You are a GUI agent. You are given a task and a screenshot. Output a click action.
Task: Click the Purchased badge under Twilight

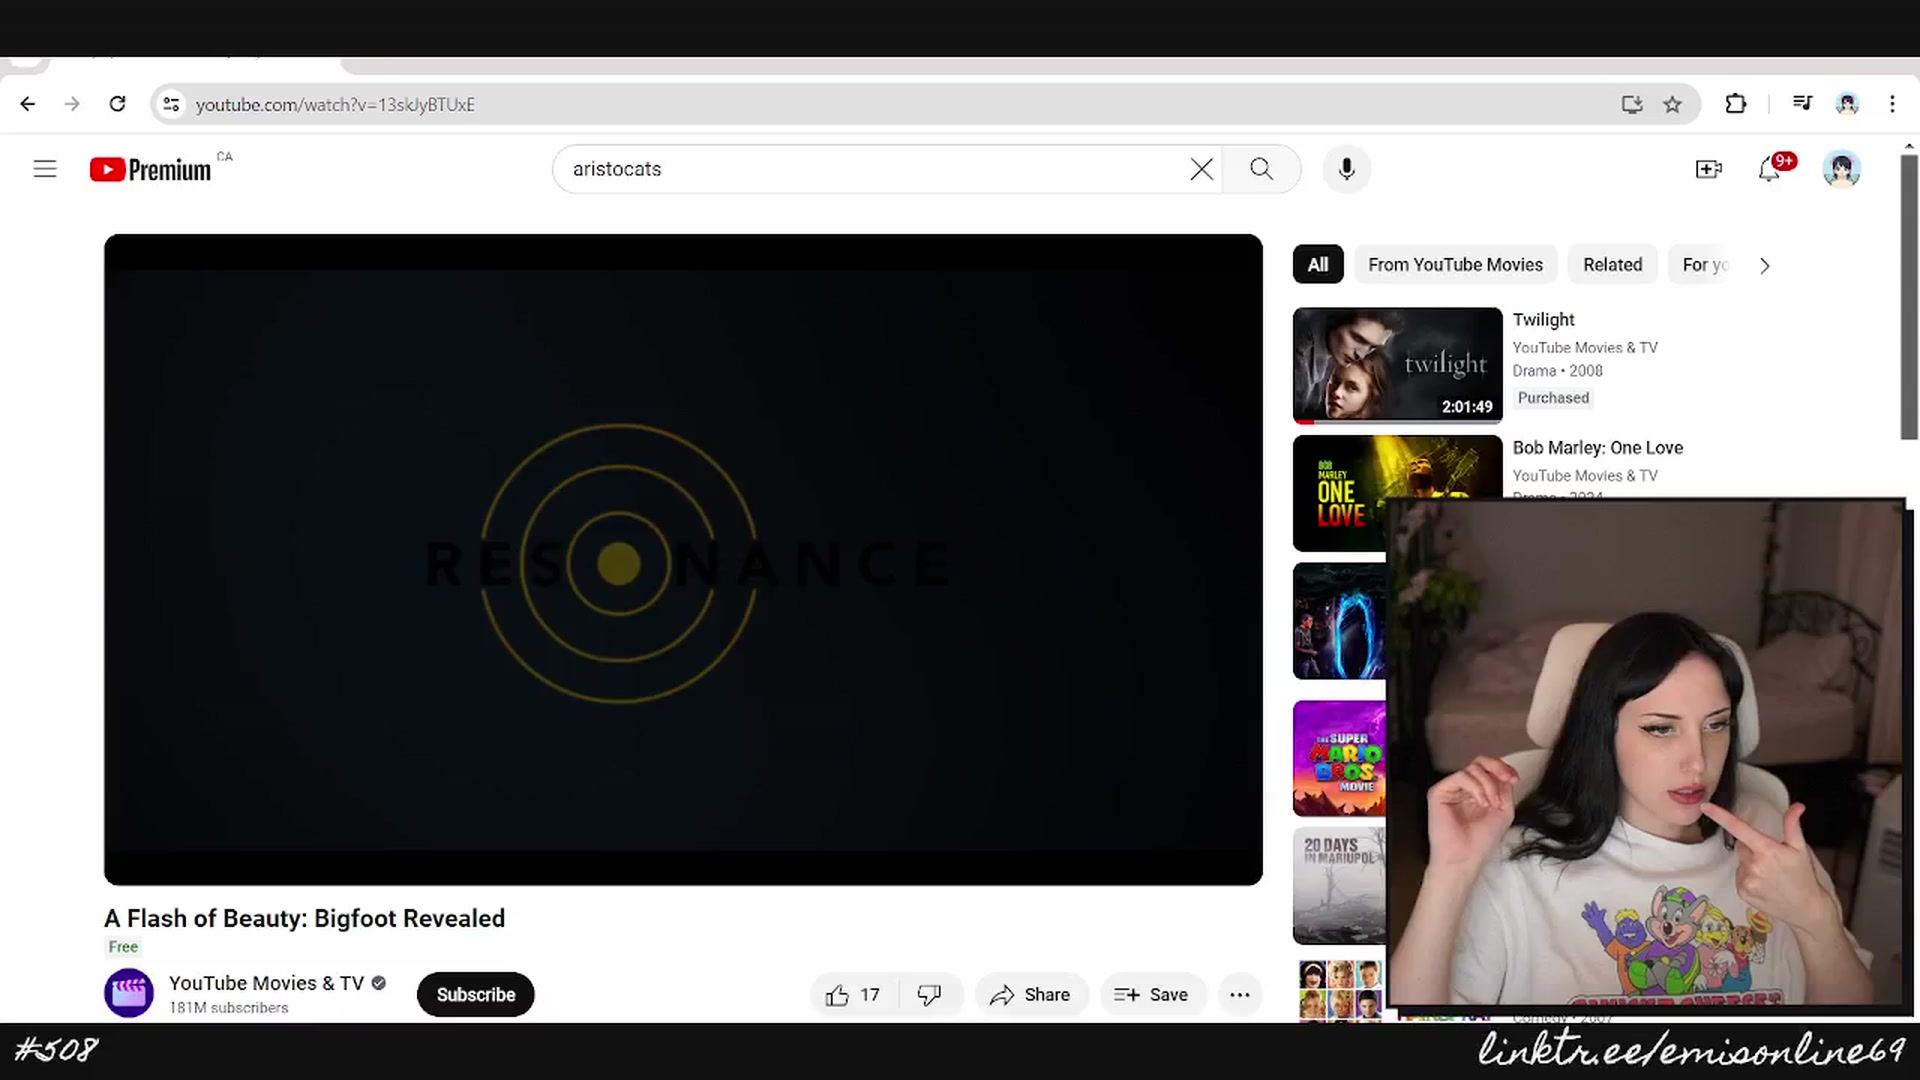pyautogui.click(x=1553, y=398)
